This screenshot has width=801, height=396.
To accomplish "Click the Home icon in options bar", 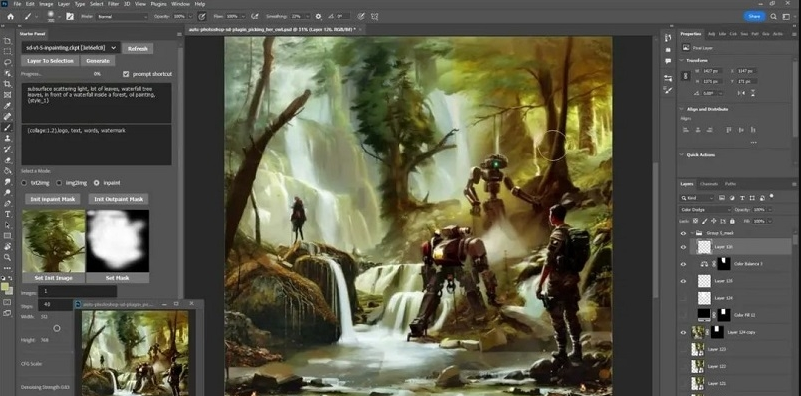I will 10,16.
